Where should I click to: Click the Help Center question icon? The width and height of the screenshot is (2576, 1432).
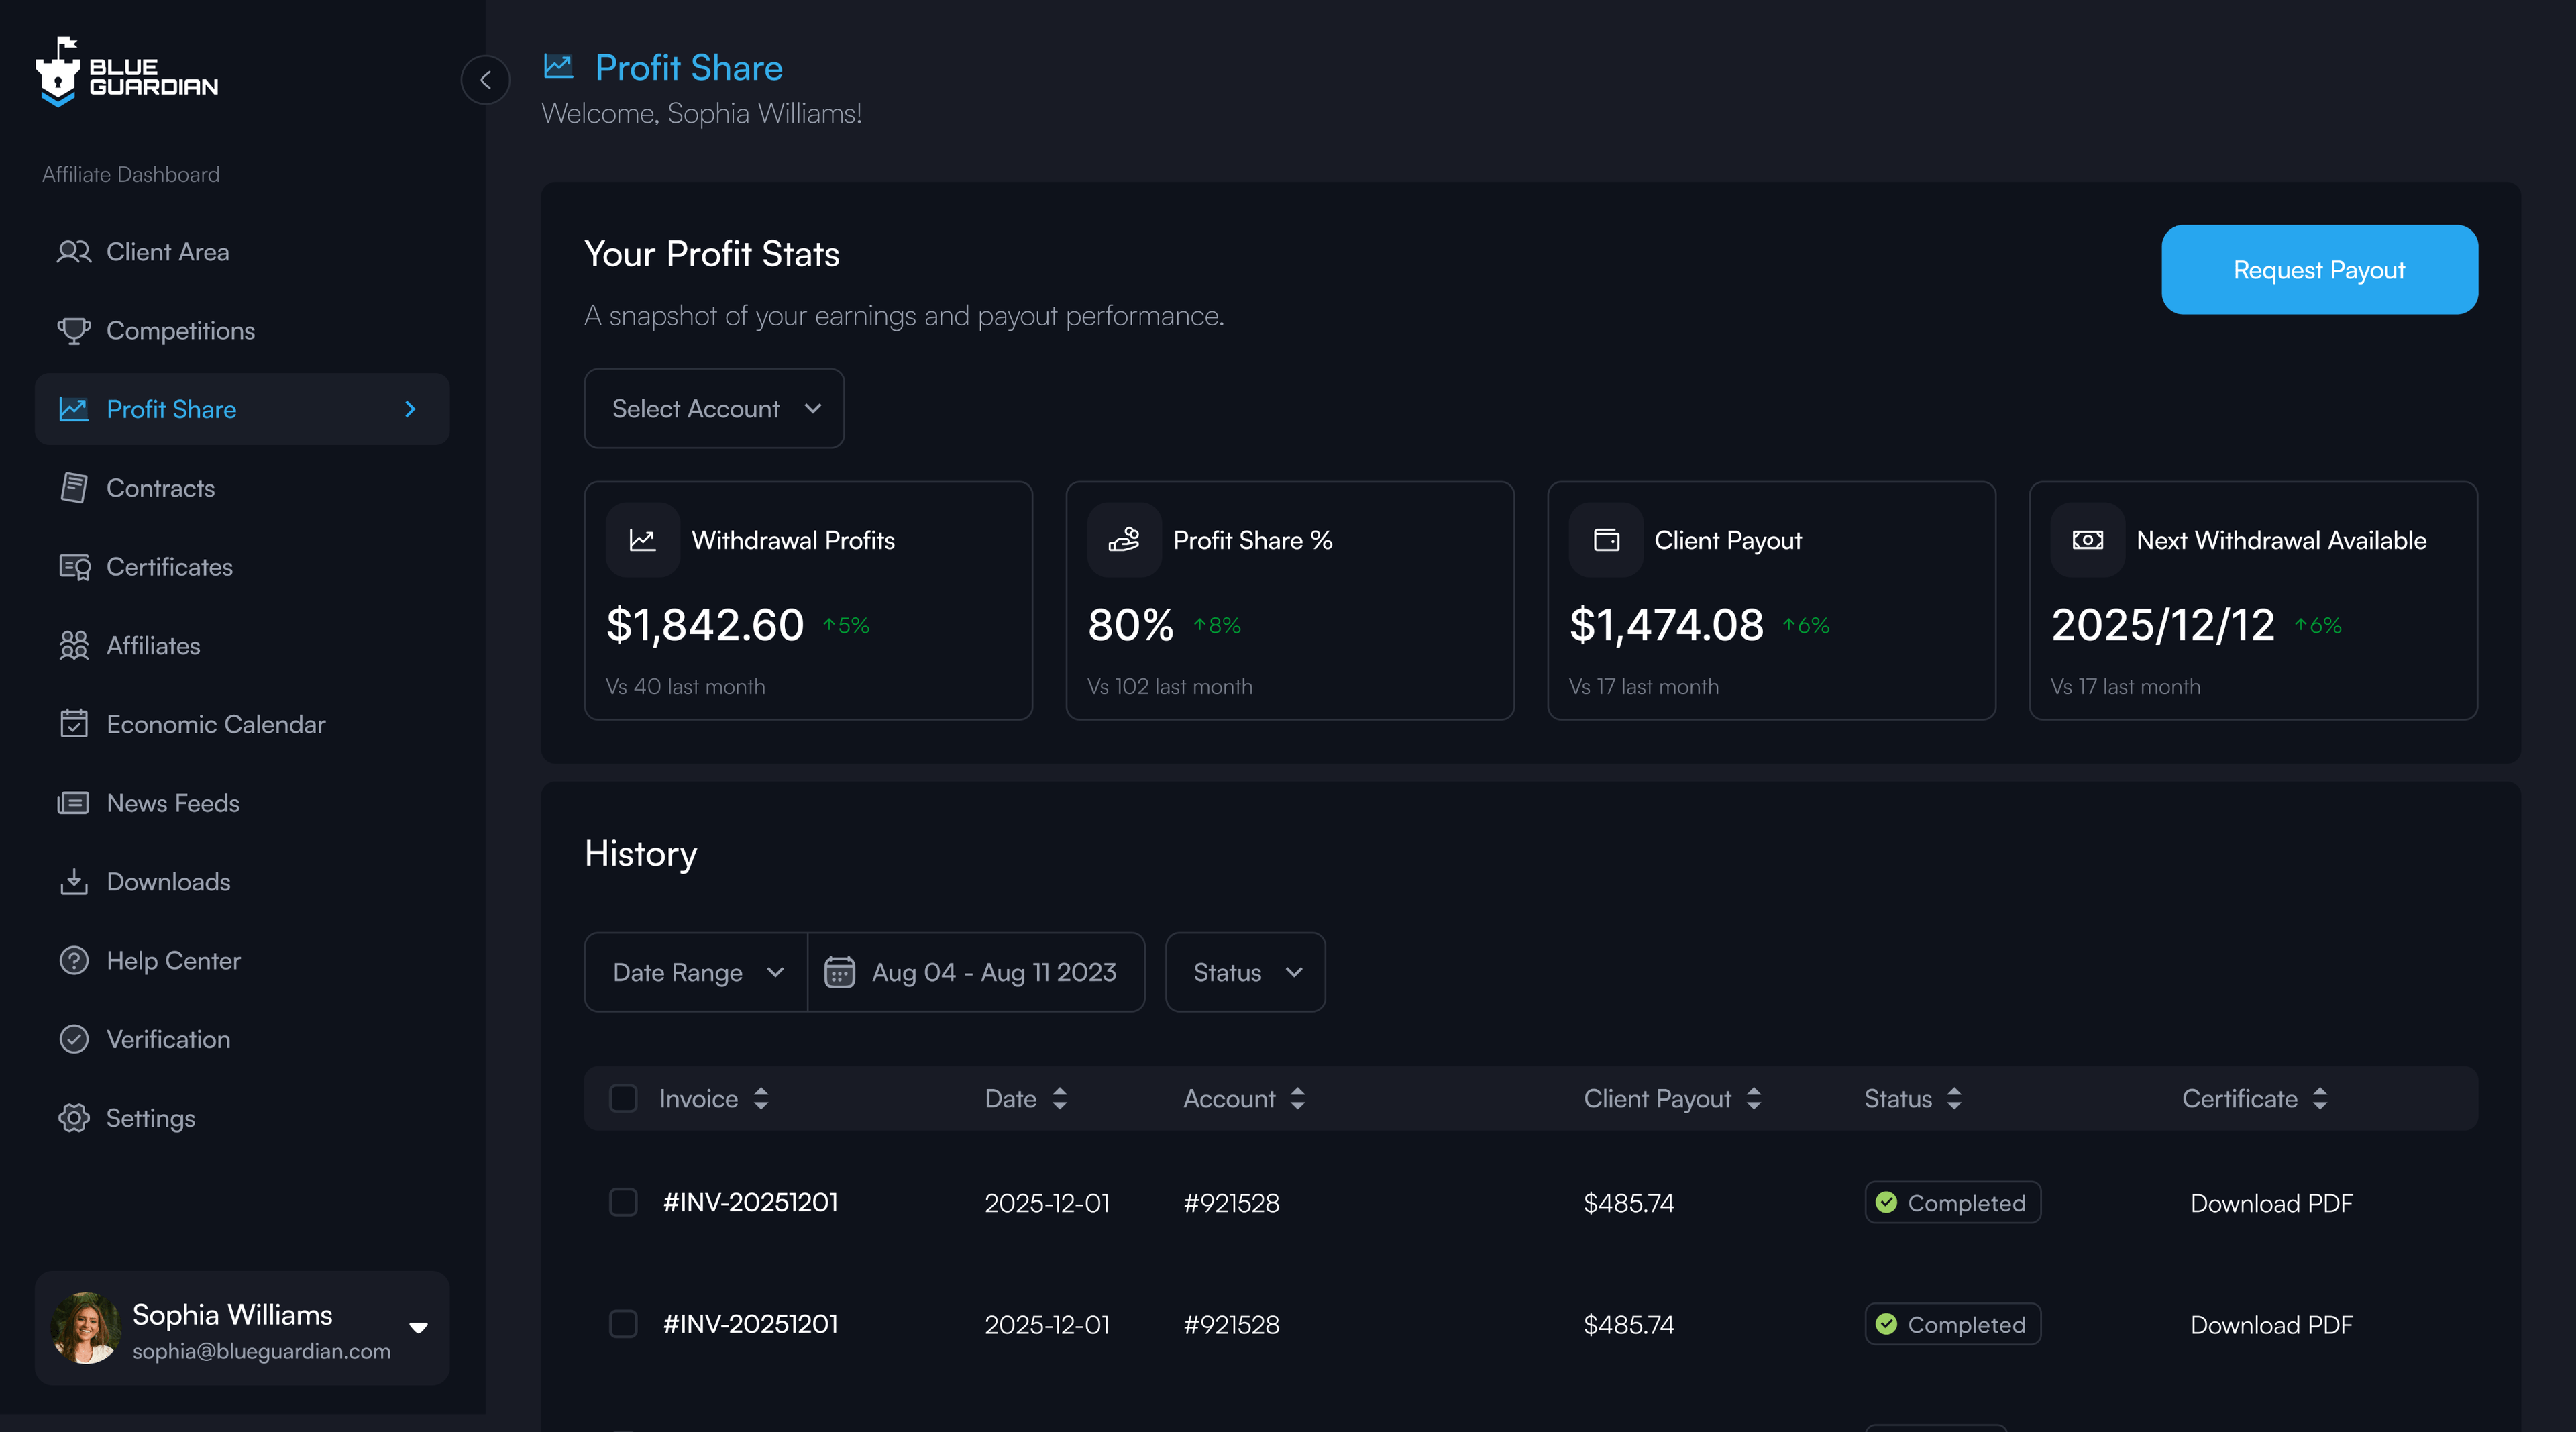point(74,961)
